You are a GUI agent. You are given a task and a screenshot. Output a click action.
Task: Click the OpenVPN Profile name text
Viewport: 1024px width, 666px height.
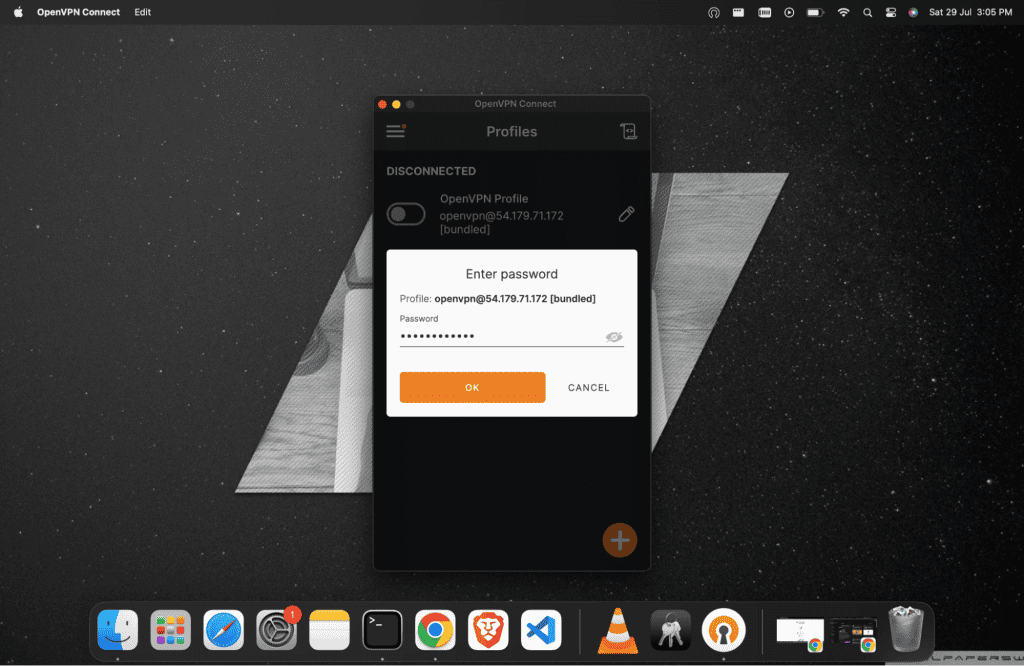coord(484,198)
